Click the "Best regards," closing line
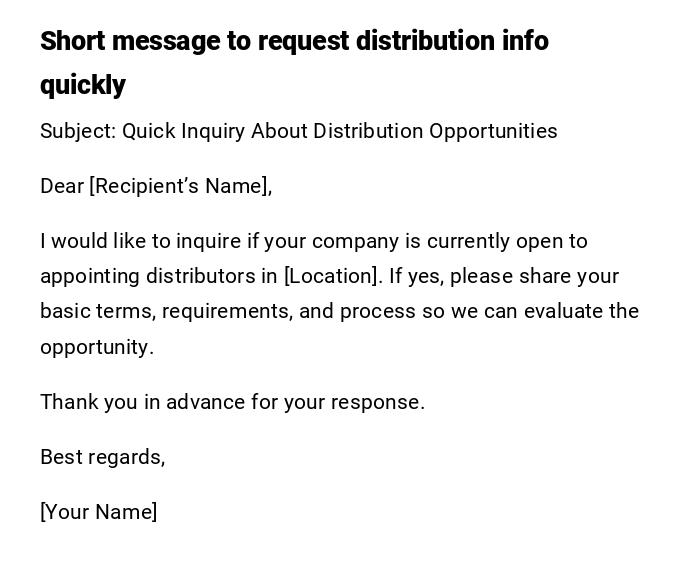 102,457
